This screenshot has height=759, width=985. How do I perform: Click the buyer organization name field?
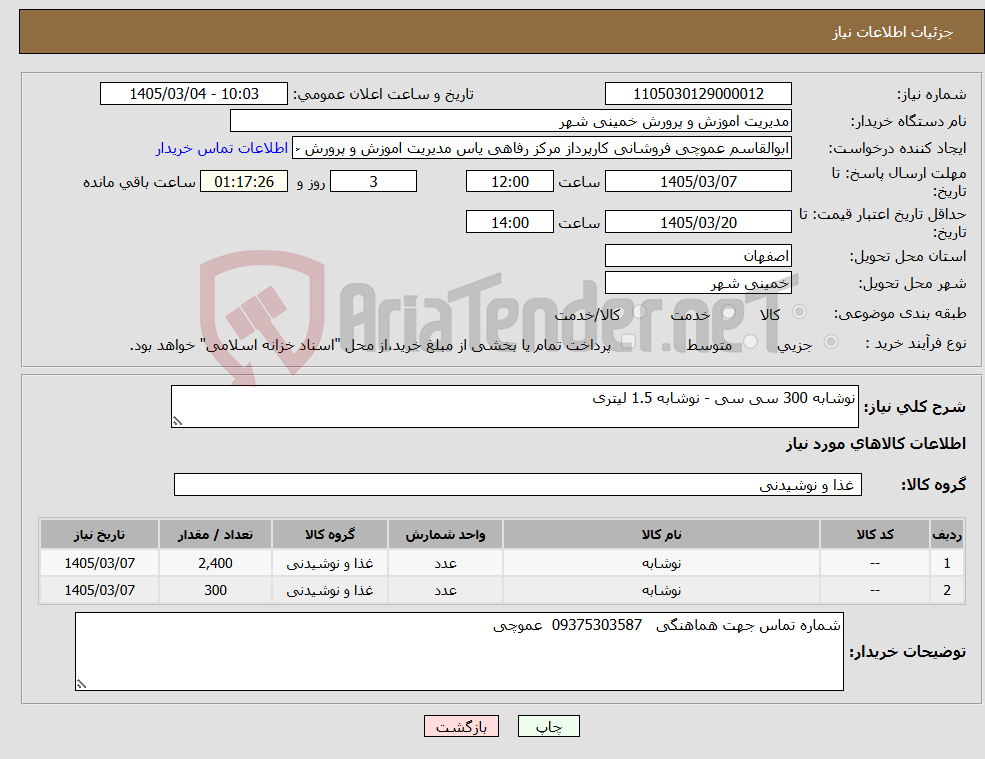(511, 121)
